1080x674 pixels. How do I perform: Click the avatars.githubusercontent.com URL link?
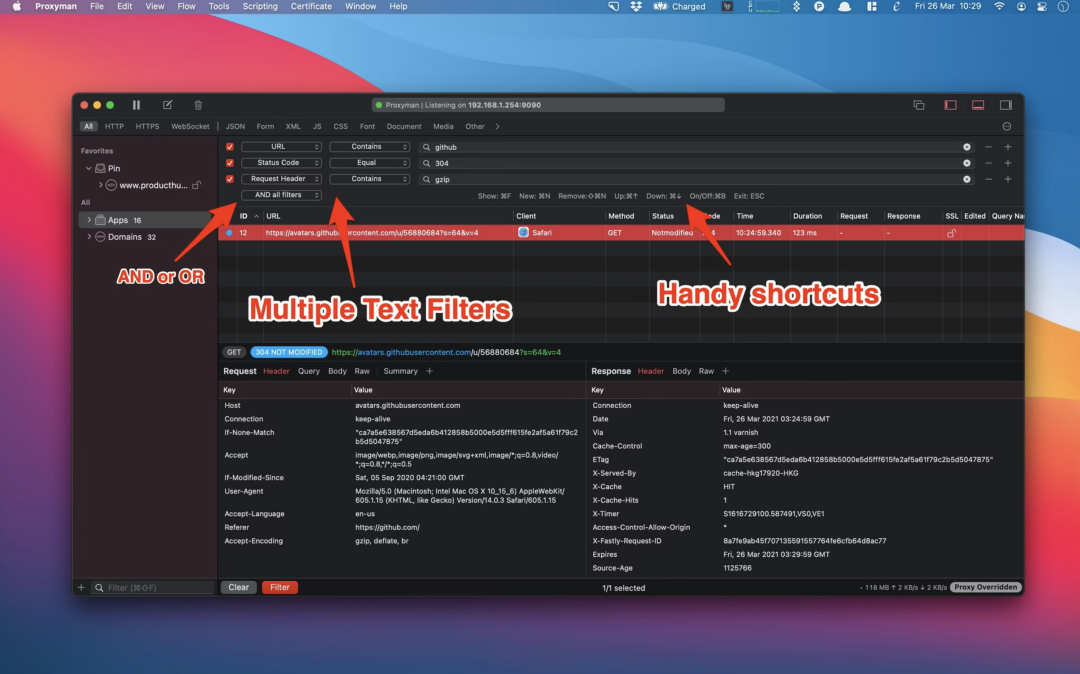[446, 352]
